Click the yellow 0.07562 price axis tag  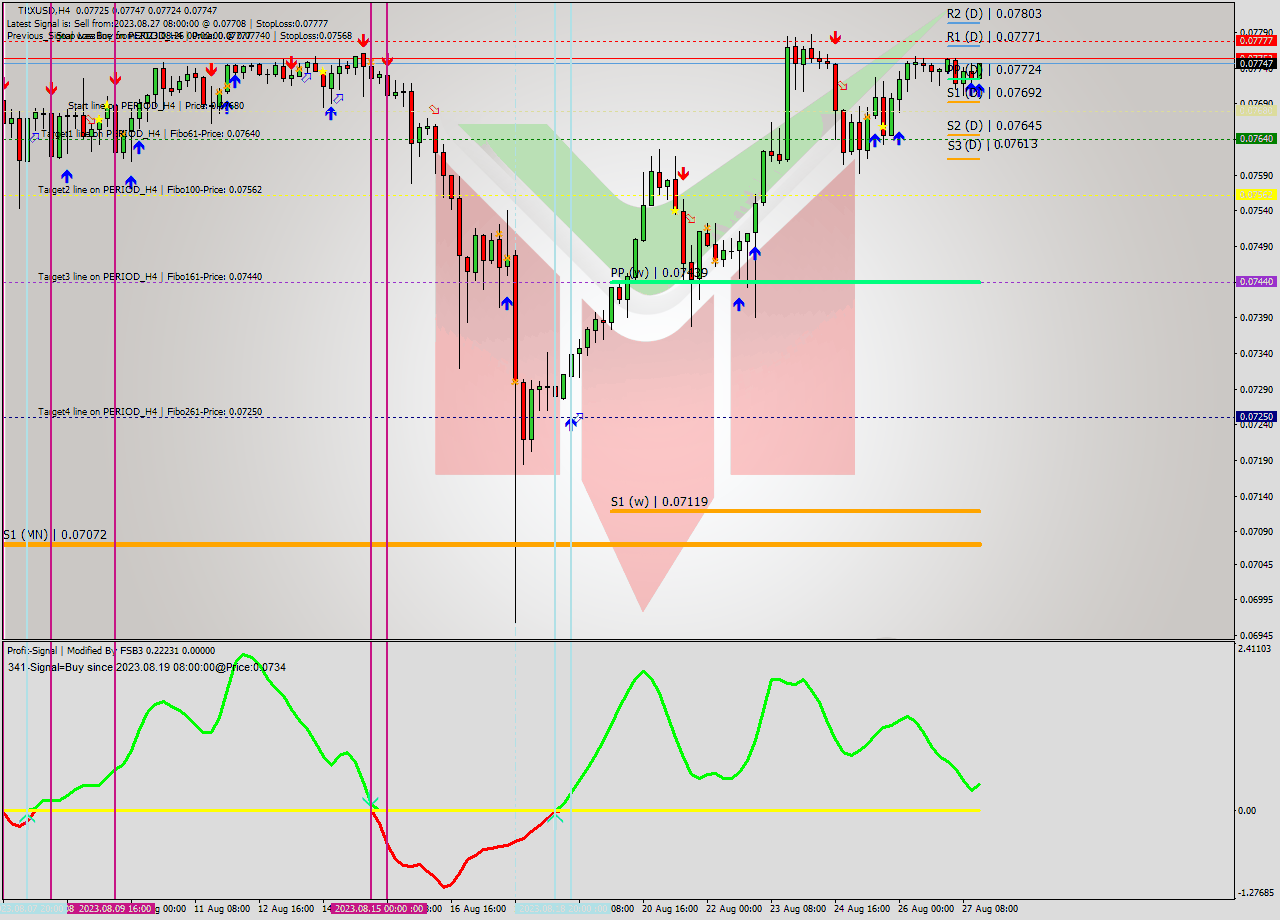[1256, 194]
